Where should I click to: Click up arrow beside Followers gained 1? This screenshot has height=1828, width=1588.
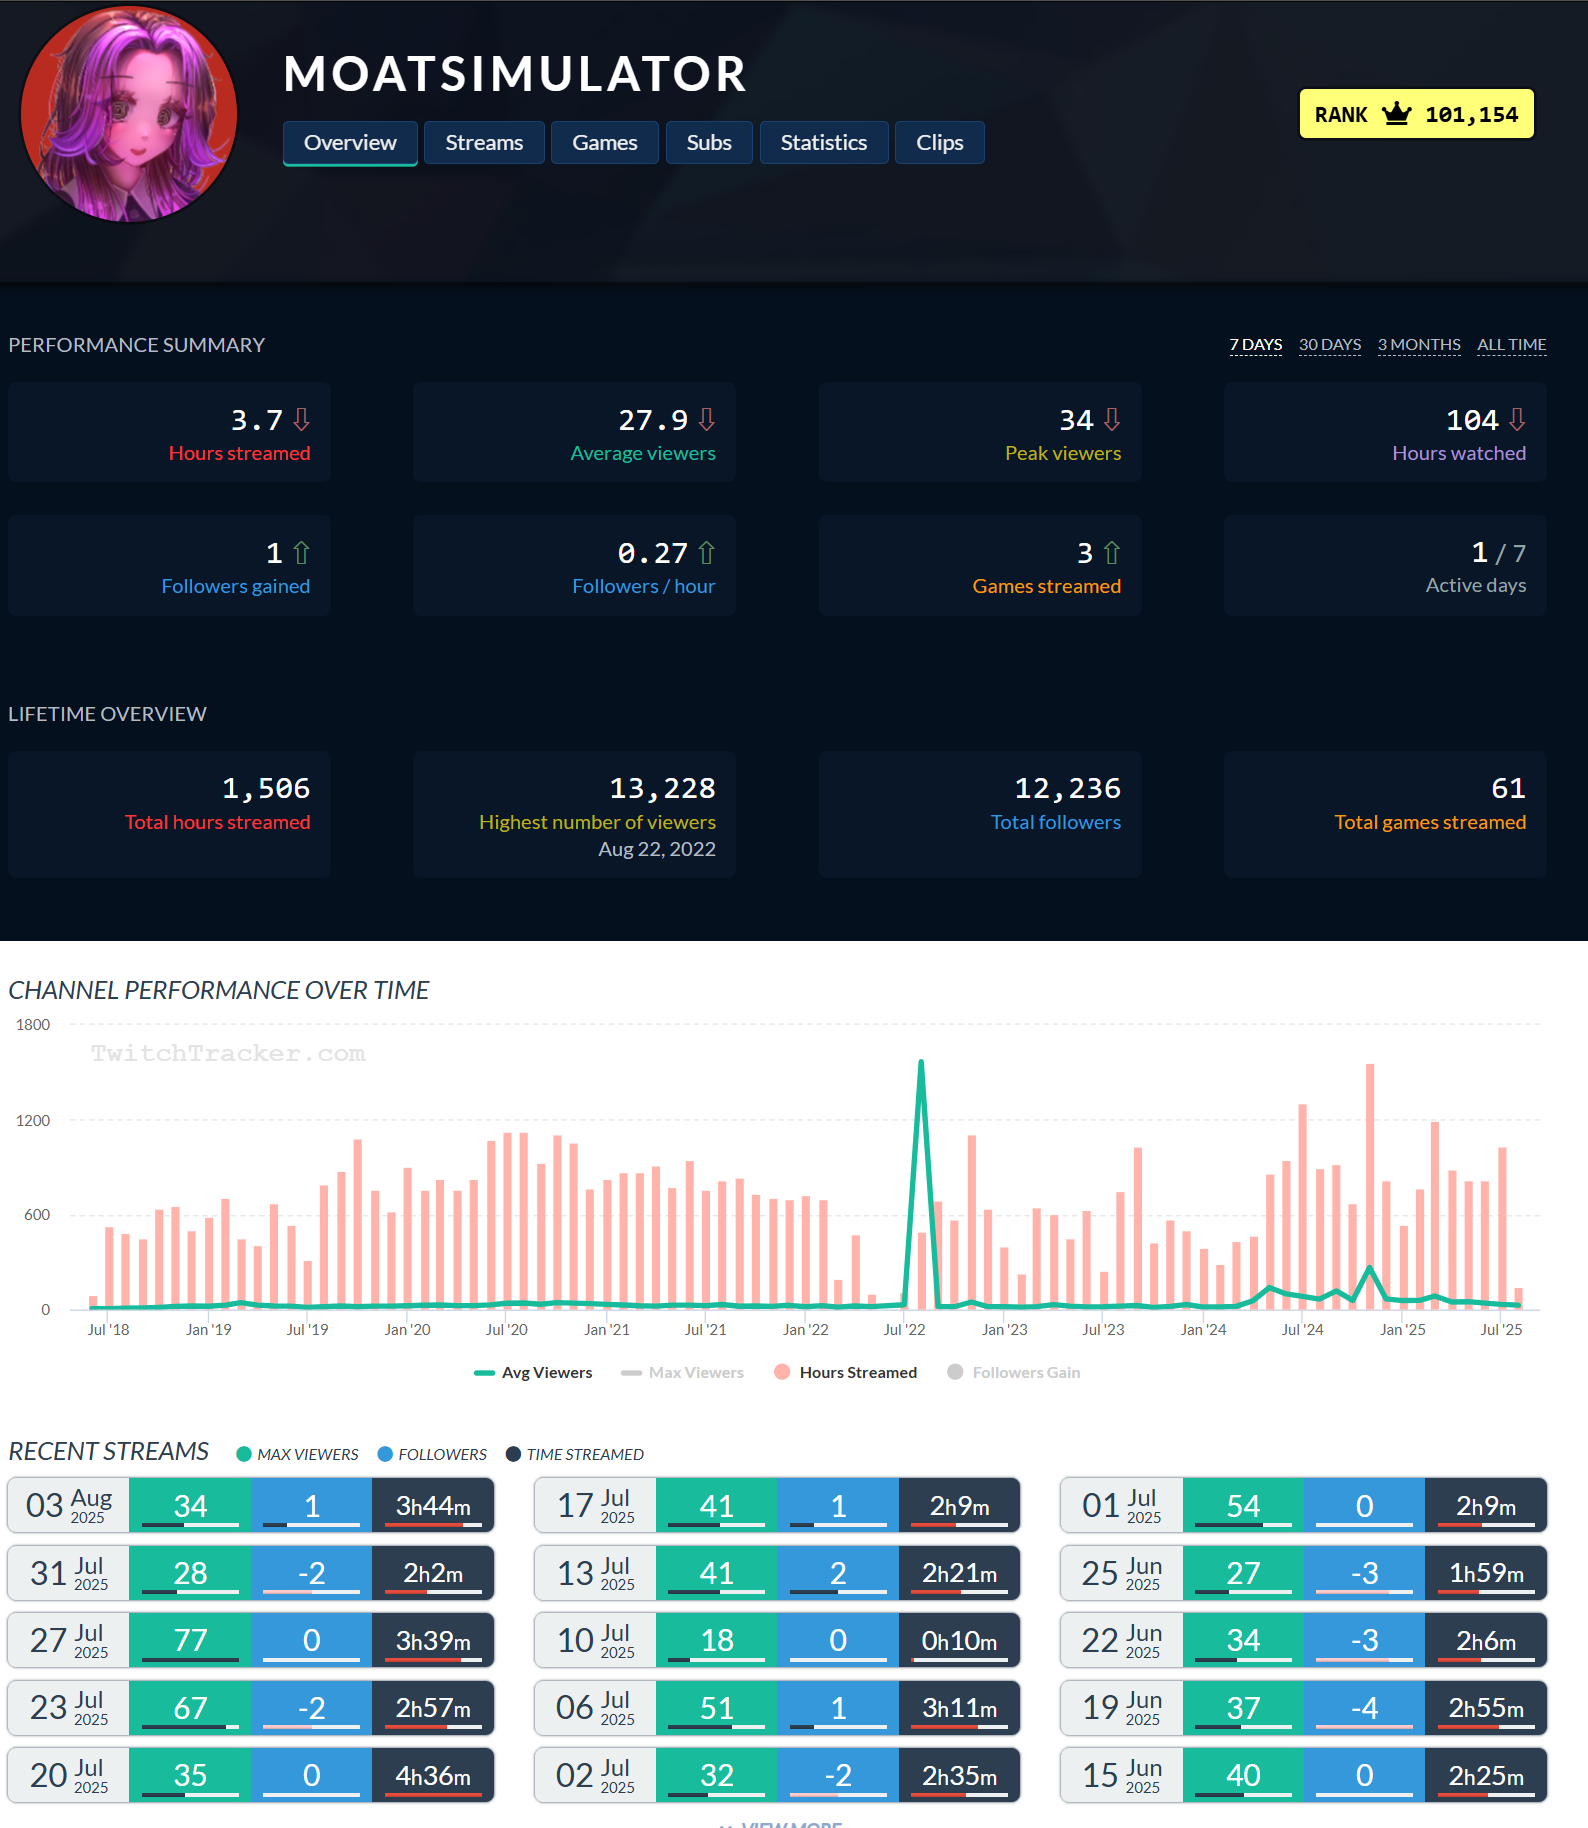click(301, 553)
